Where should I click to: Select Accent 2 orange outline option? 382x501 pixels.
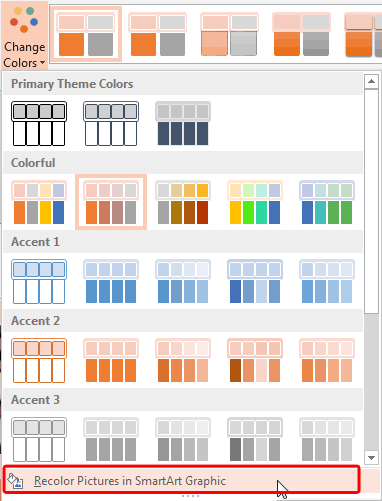(39, 360)
